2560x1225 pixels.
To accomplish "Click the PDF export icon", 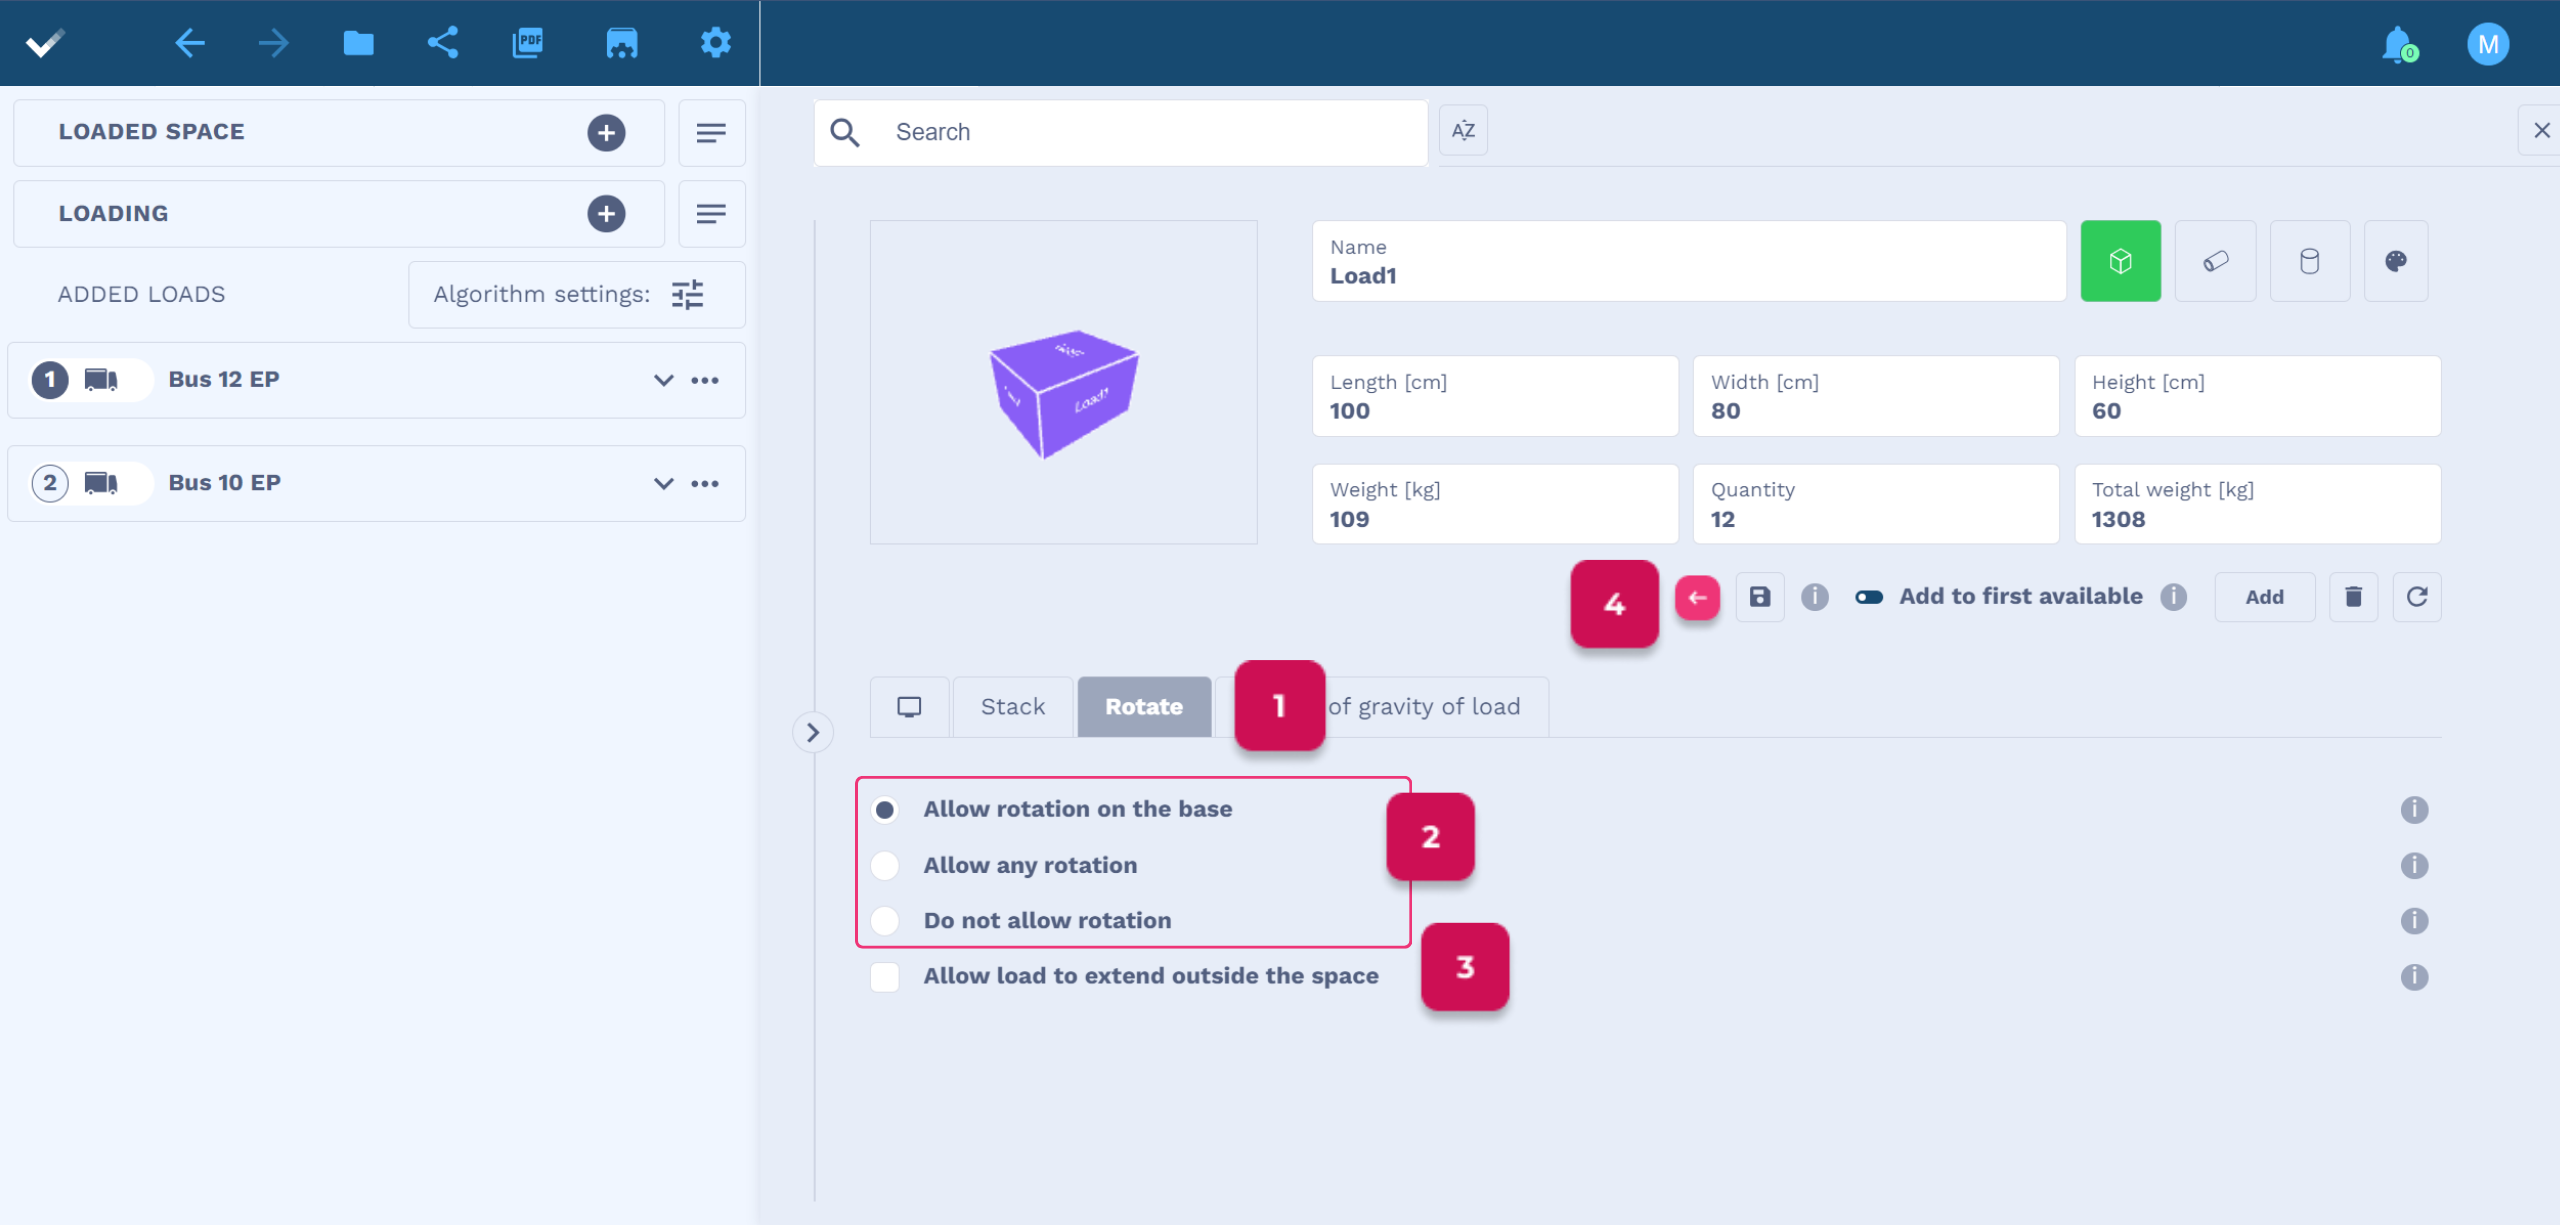I will point(527,43).
